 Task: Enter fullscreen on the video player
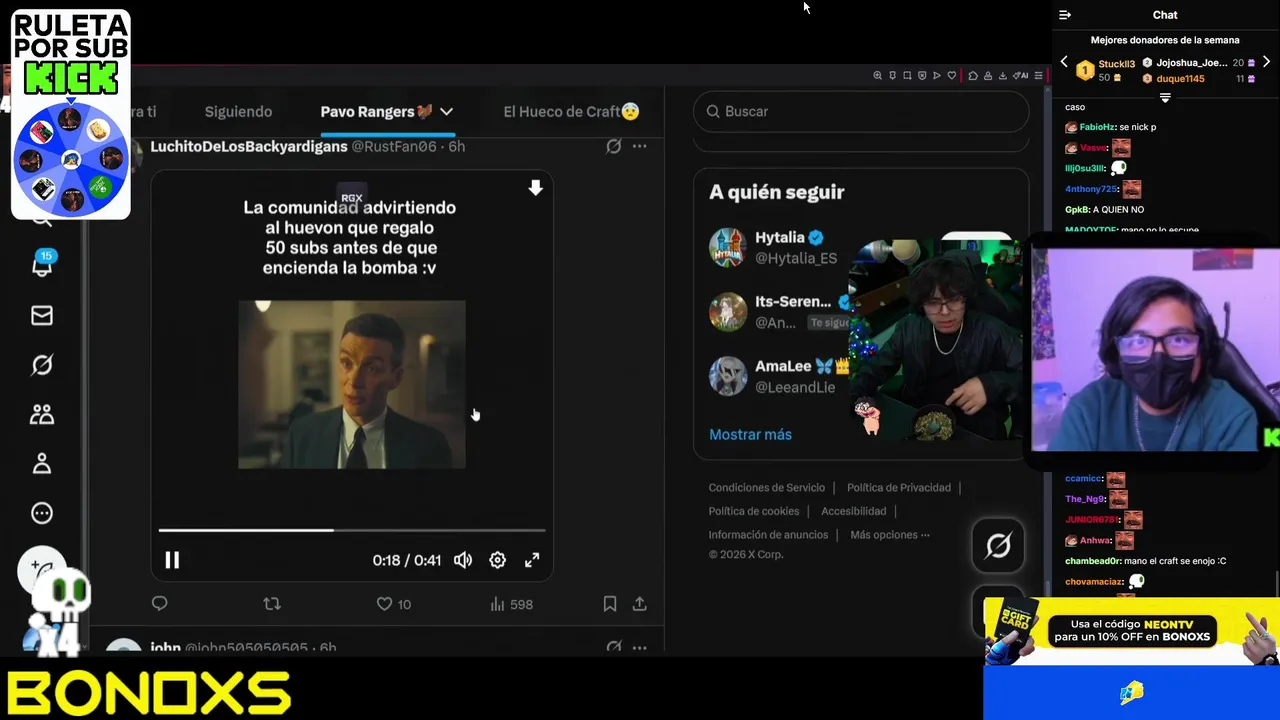point(532,560)
